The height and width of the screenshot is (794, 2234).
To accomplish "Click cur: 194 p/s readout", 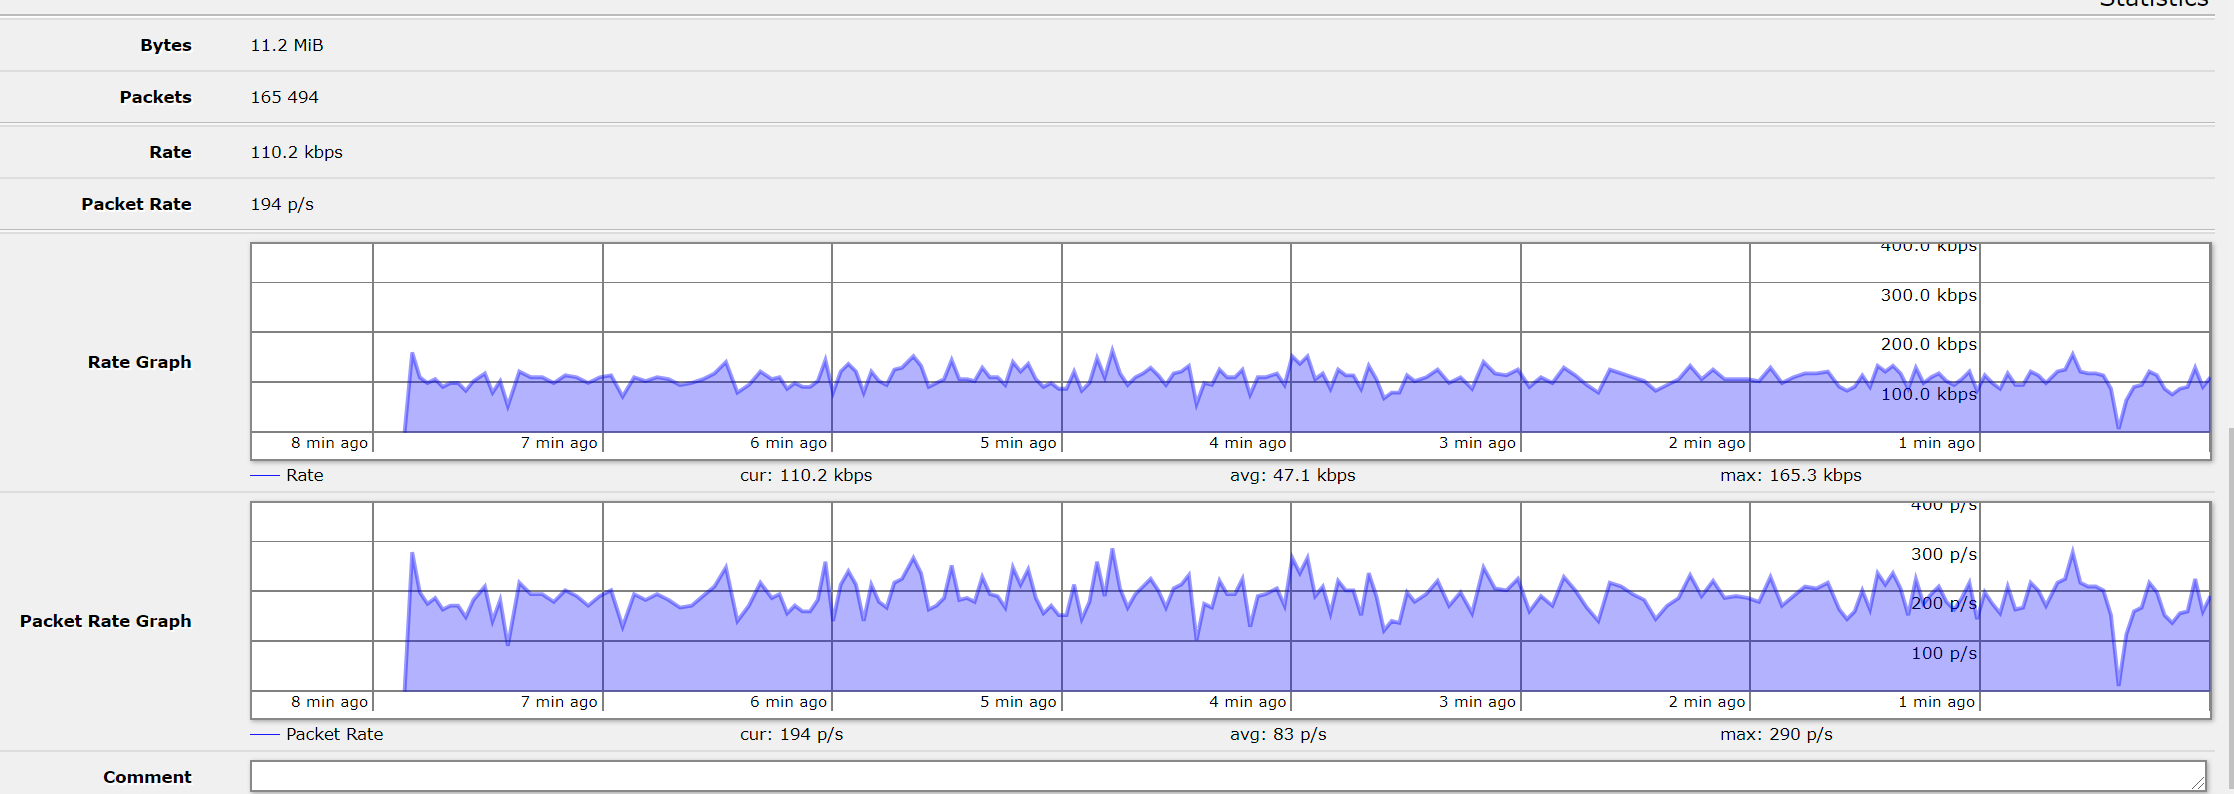I will click(791, 734).
